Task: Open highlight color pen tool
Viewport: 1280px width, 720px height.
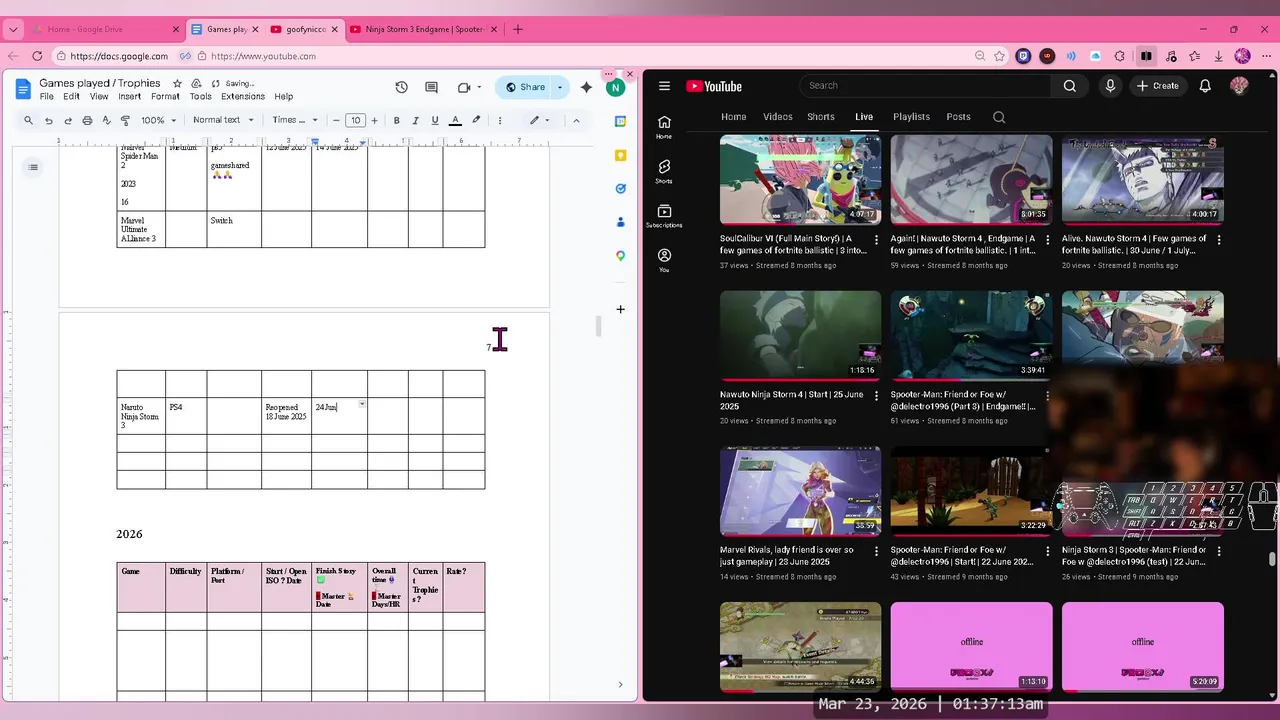Action: 476,120
